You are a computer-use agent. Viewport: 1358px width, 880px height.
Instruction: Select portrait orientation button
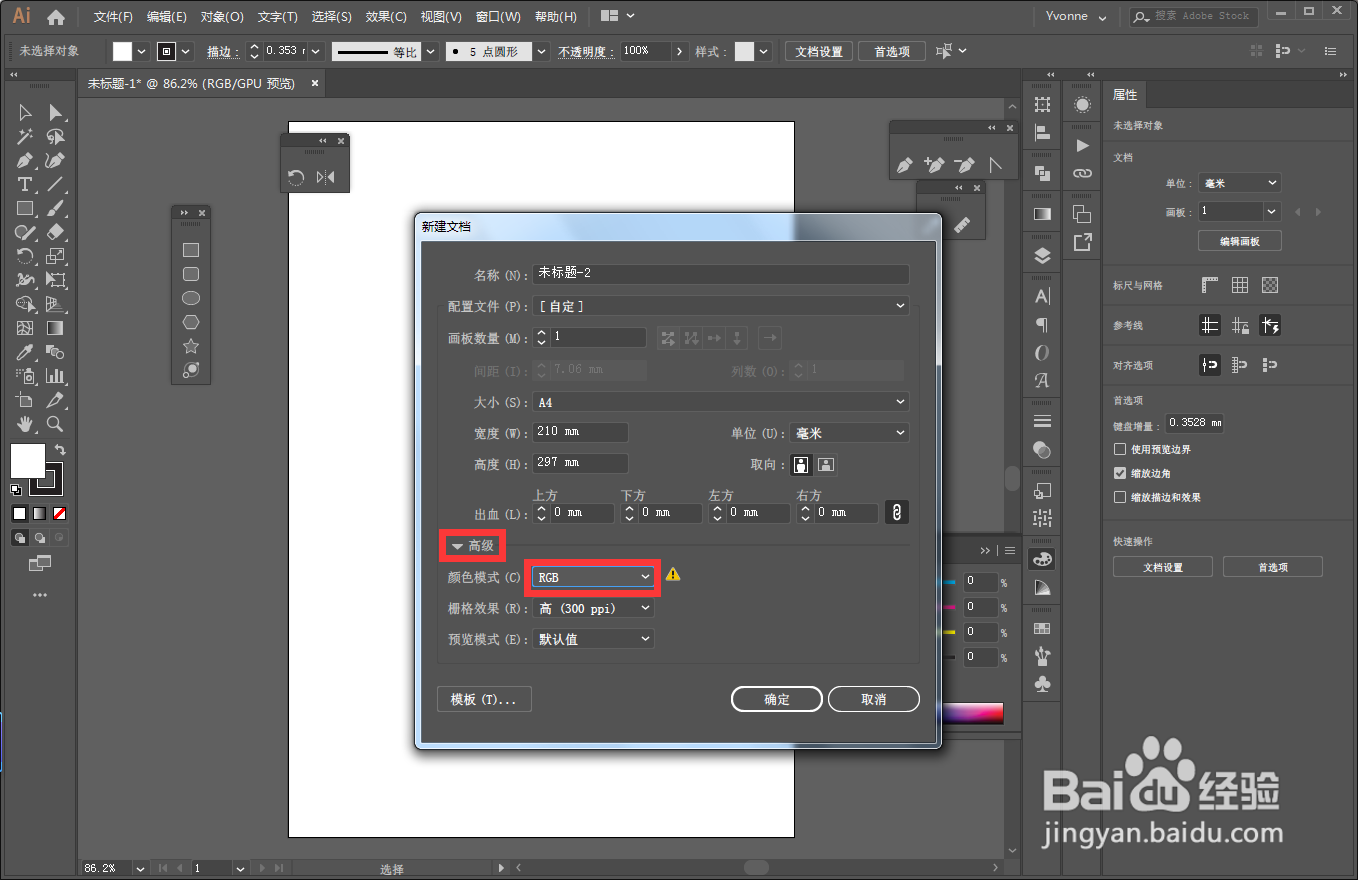tap(801, 465)
